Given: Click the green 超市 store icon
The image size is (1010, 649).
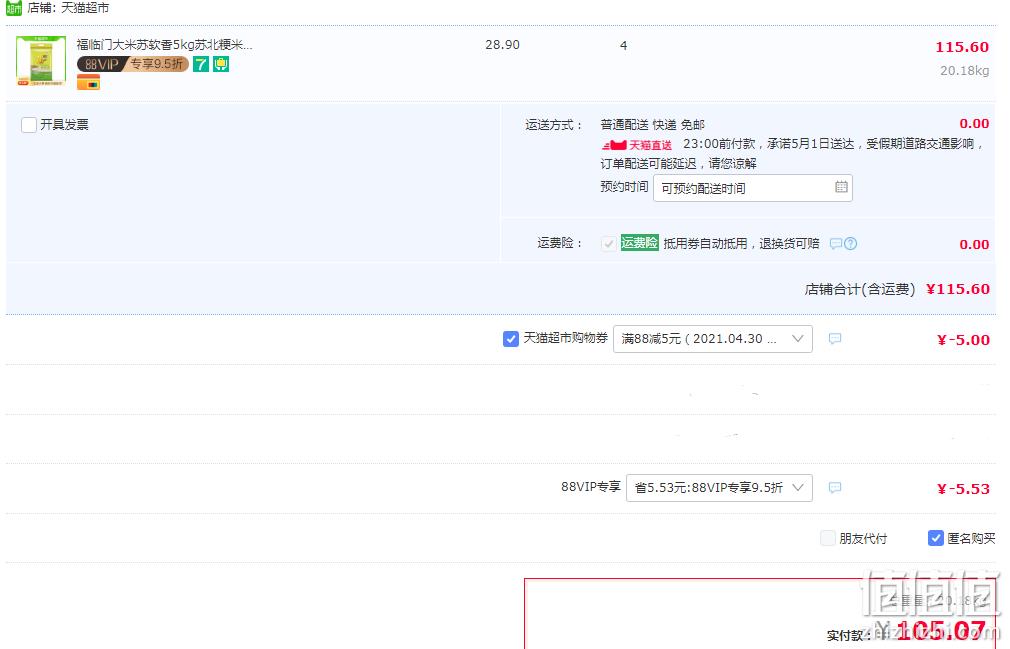Looking at the screenshot, I should click(14, 8).
